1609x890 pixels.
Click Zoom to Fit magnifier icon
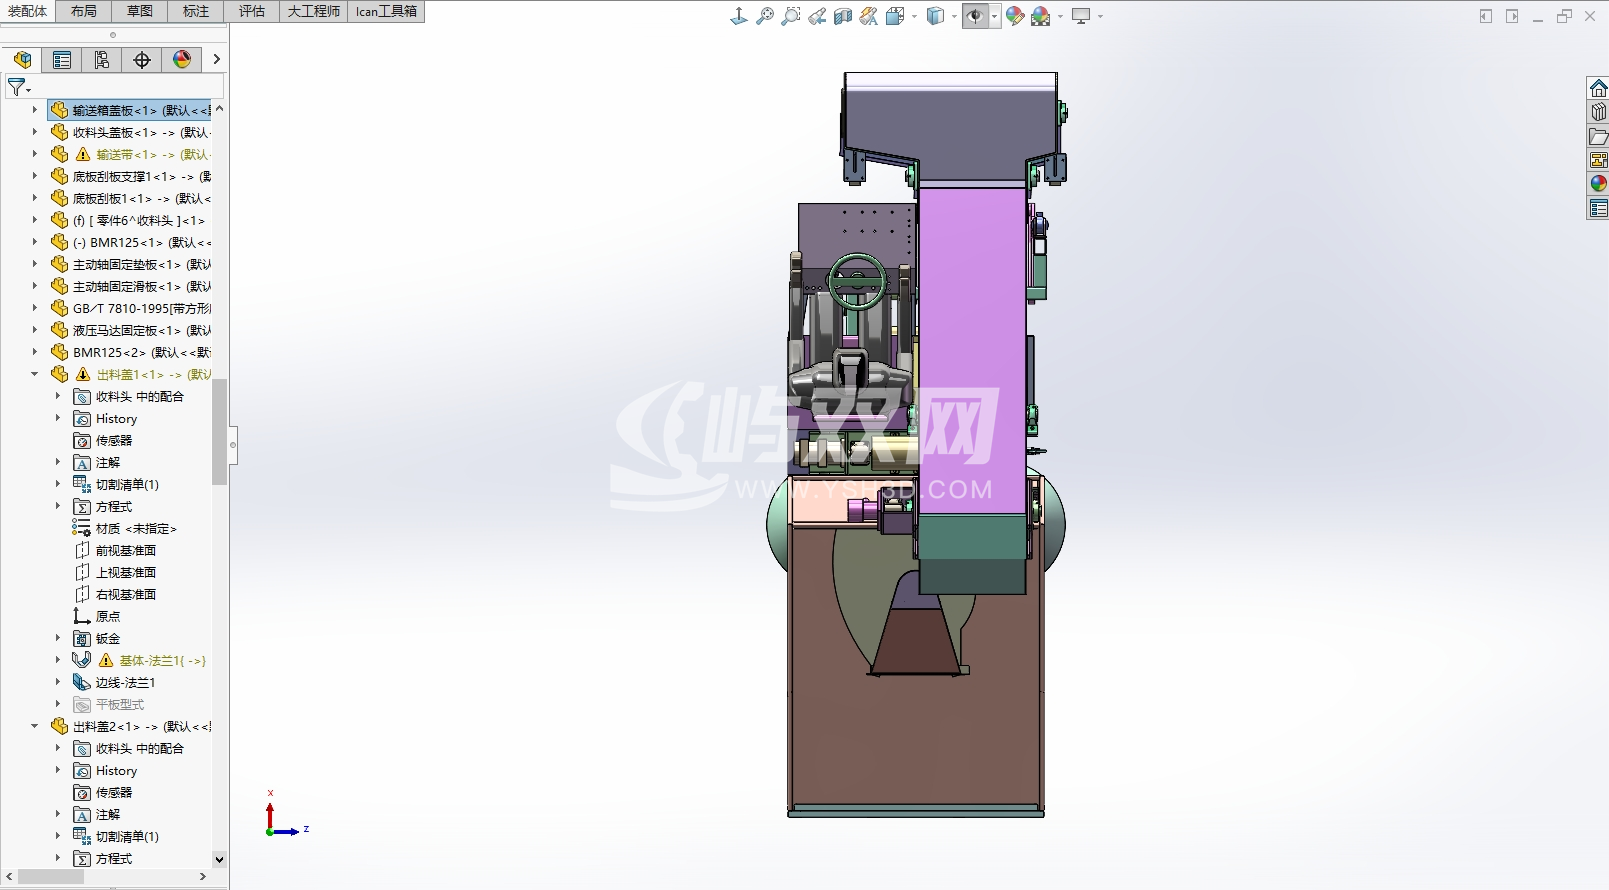point(765,16)
